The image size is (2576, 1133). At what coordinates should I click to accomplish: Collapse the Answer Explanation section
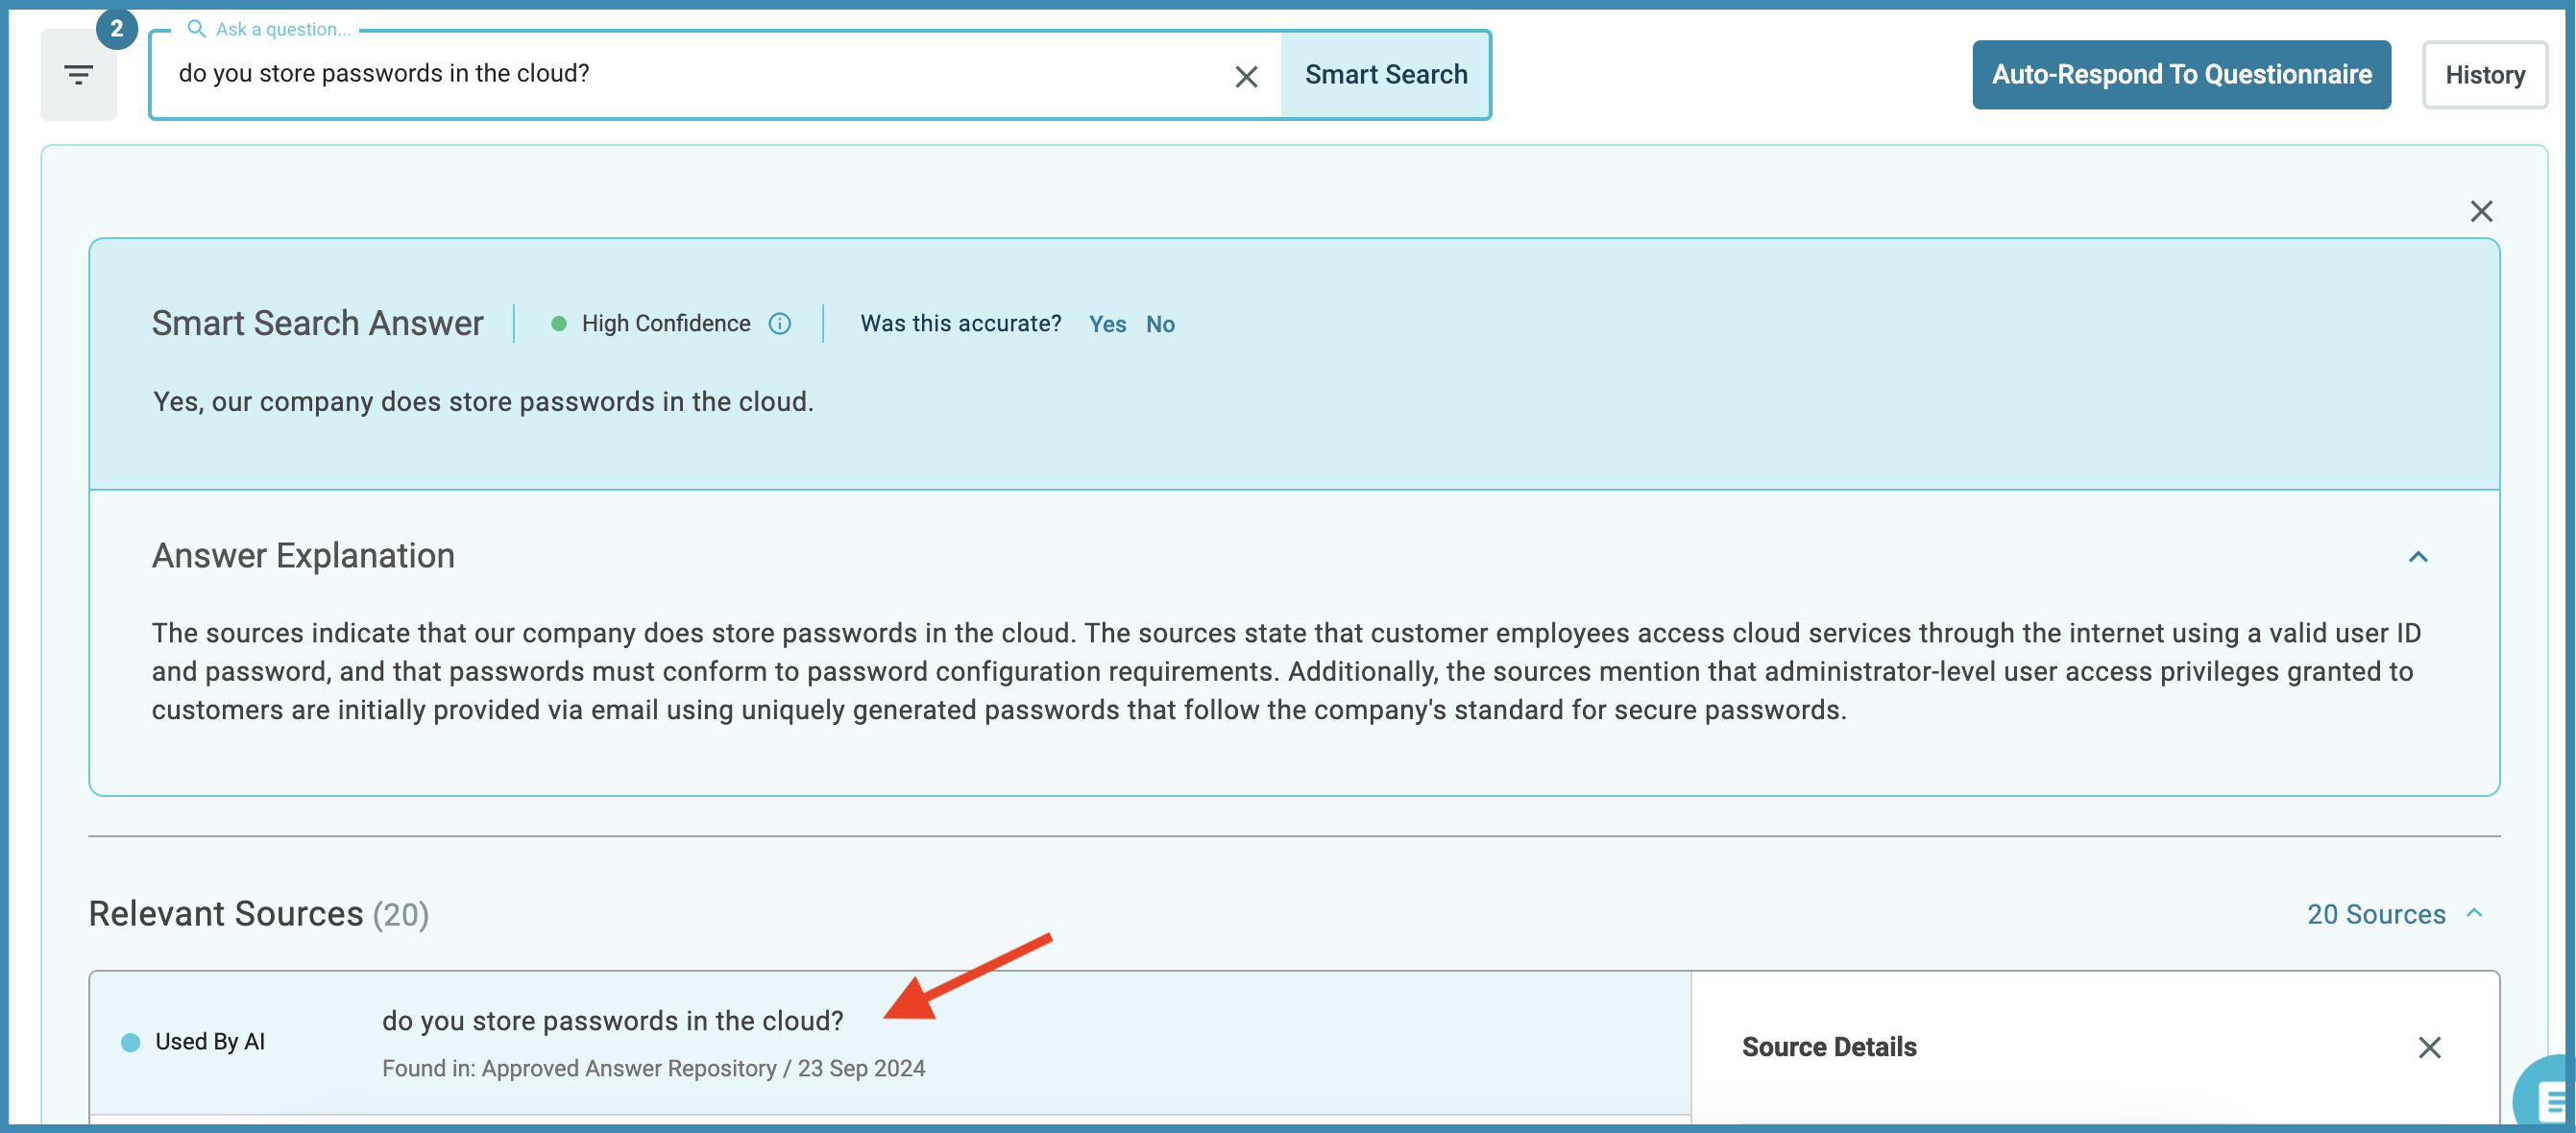2418,557
